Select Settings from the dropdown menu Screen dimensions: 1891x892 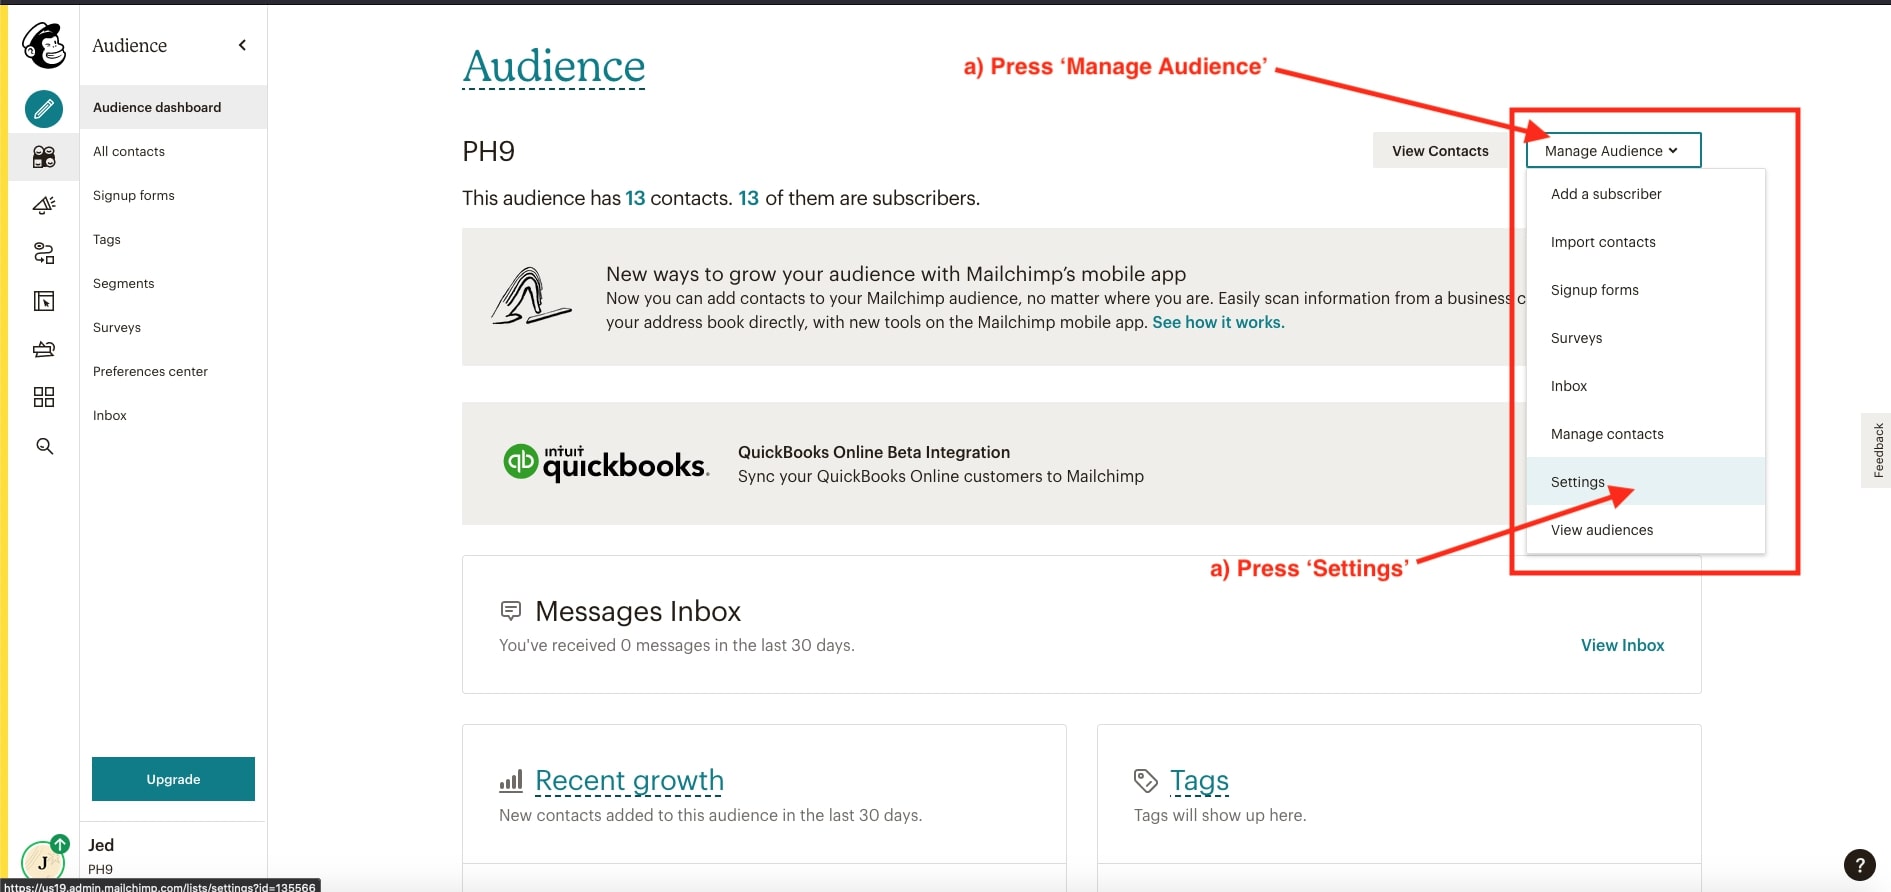[x=1577, y=482]
